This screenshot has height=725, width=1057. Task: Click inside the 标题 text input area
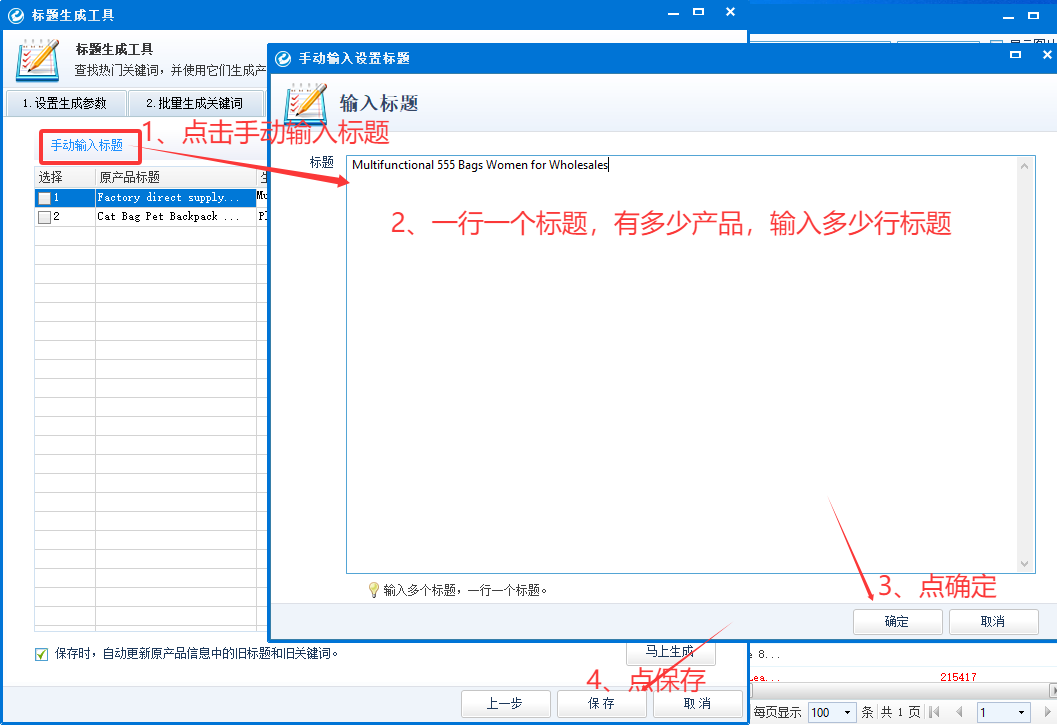680,360
